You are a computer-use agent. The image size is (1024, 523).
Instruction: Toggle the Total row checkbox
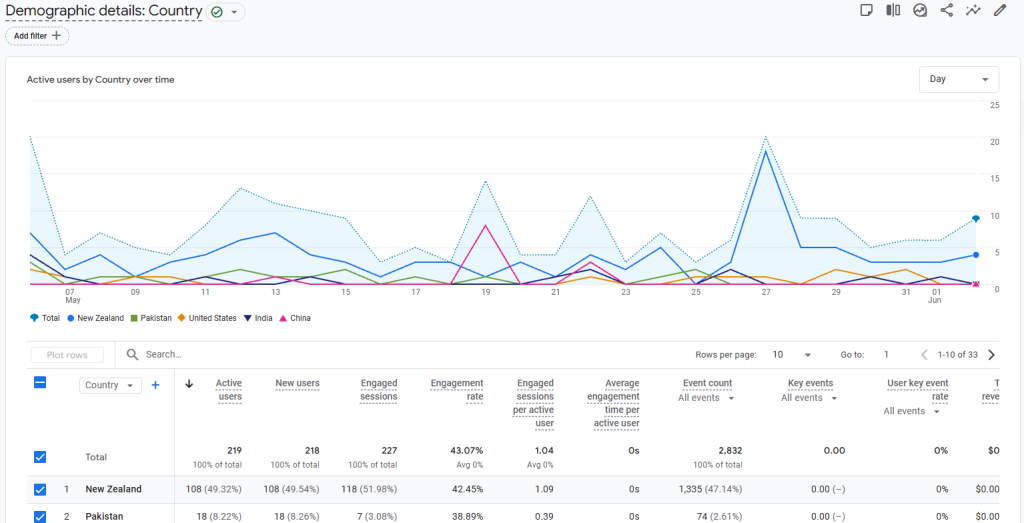pyautogui.click(x=40, y=457)
